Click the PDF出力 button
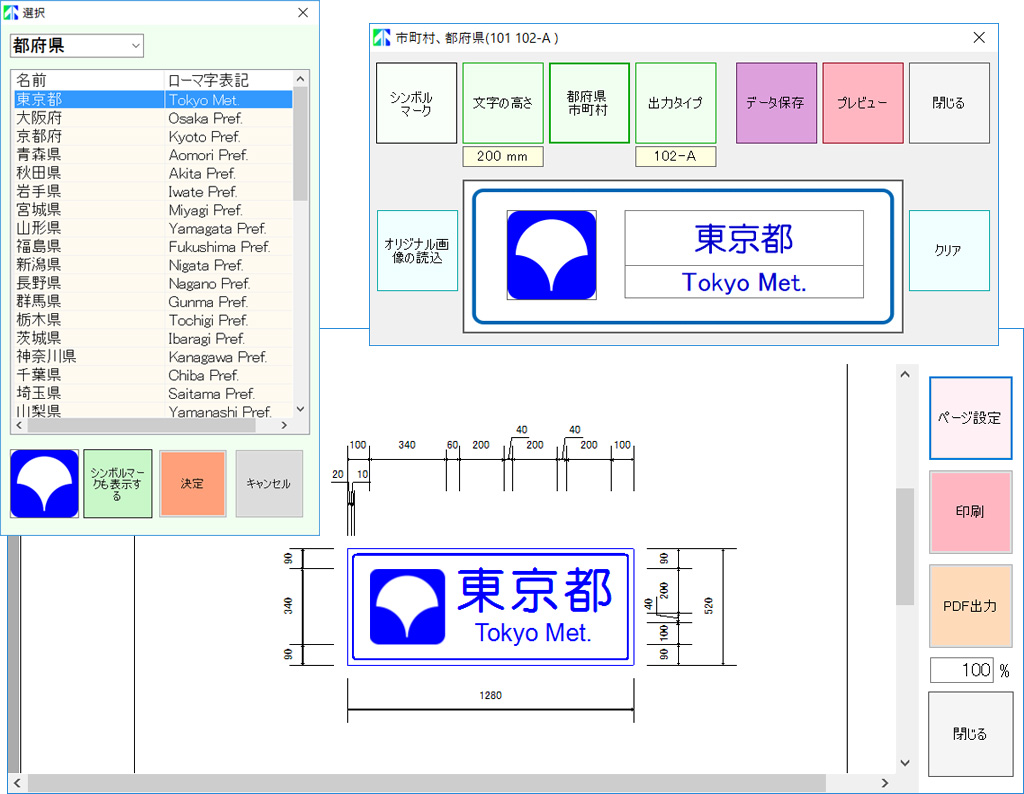Screen dimensions: 1024x794 click(x=970, y=606)
